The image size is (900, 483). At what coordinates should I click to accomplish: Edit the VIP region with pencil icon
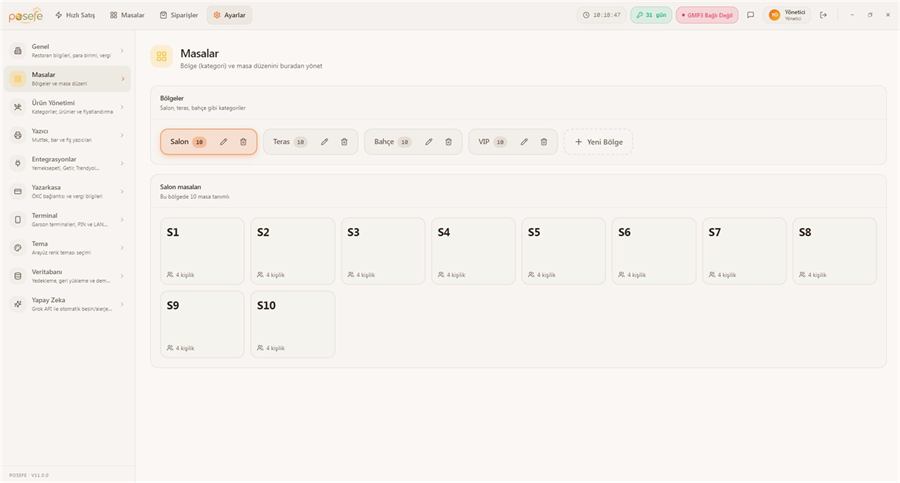(x=524, y=142)
